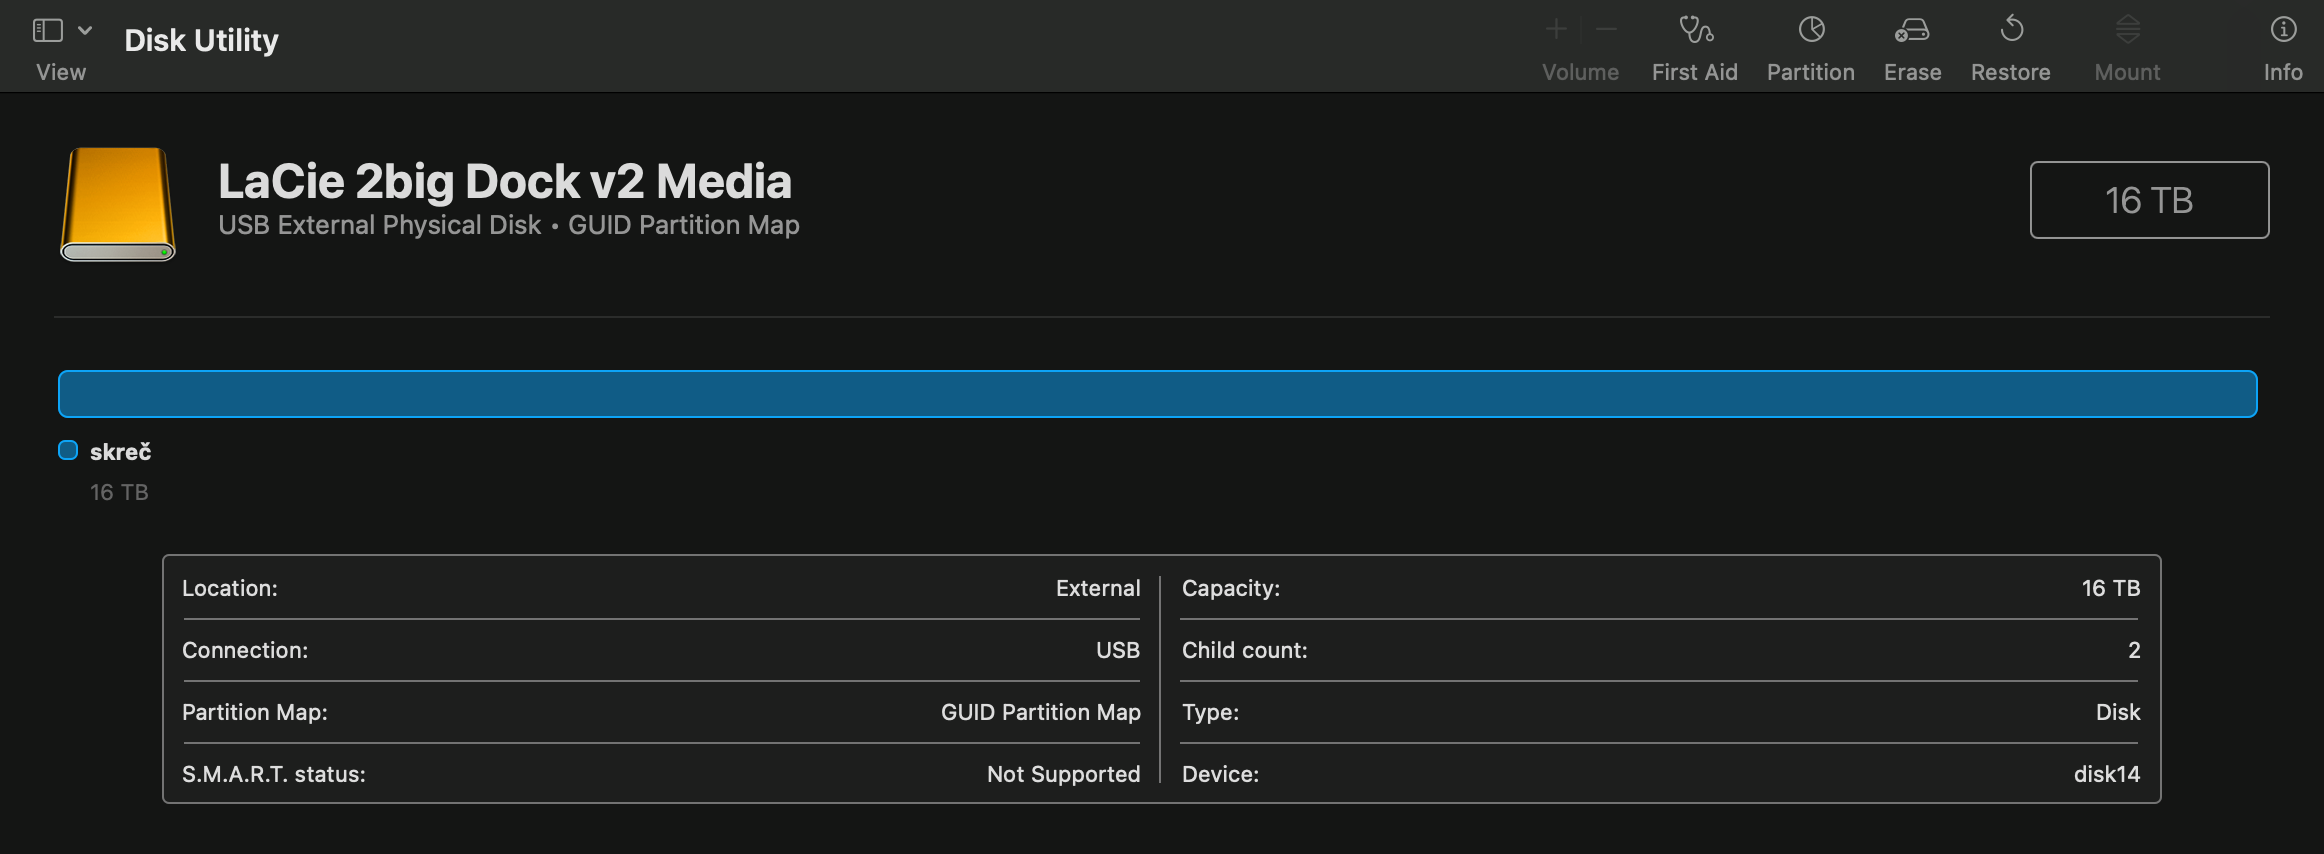This screenshot has height=854, width=2324.
Task: Click the Disk Utility window title
Action: [x=201, y=40]
